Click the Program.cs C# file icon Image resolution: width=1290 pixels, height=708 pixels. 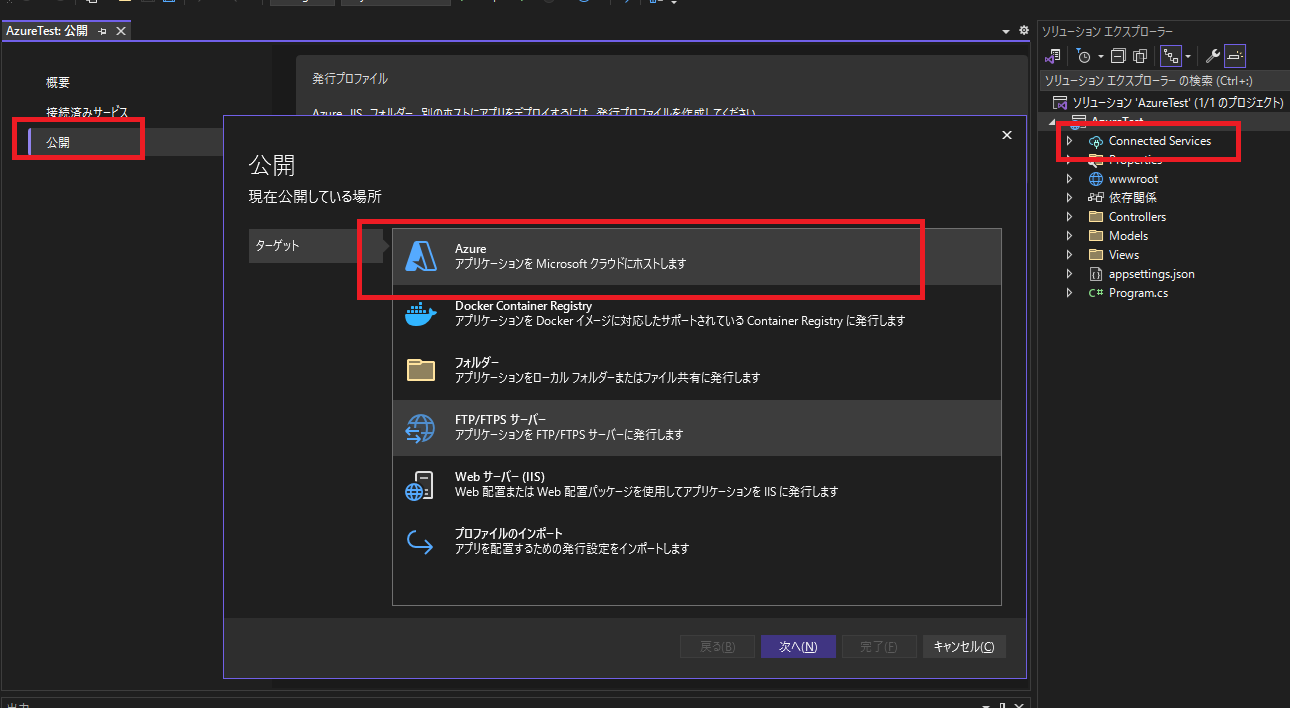click(1096, 293)
